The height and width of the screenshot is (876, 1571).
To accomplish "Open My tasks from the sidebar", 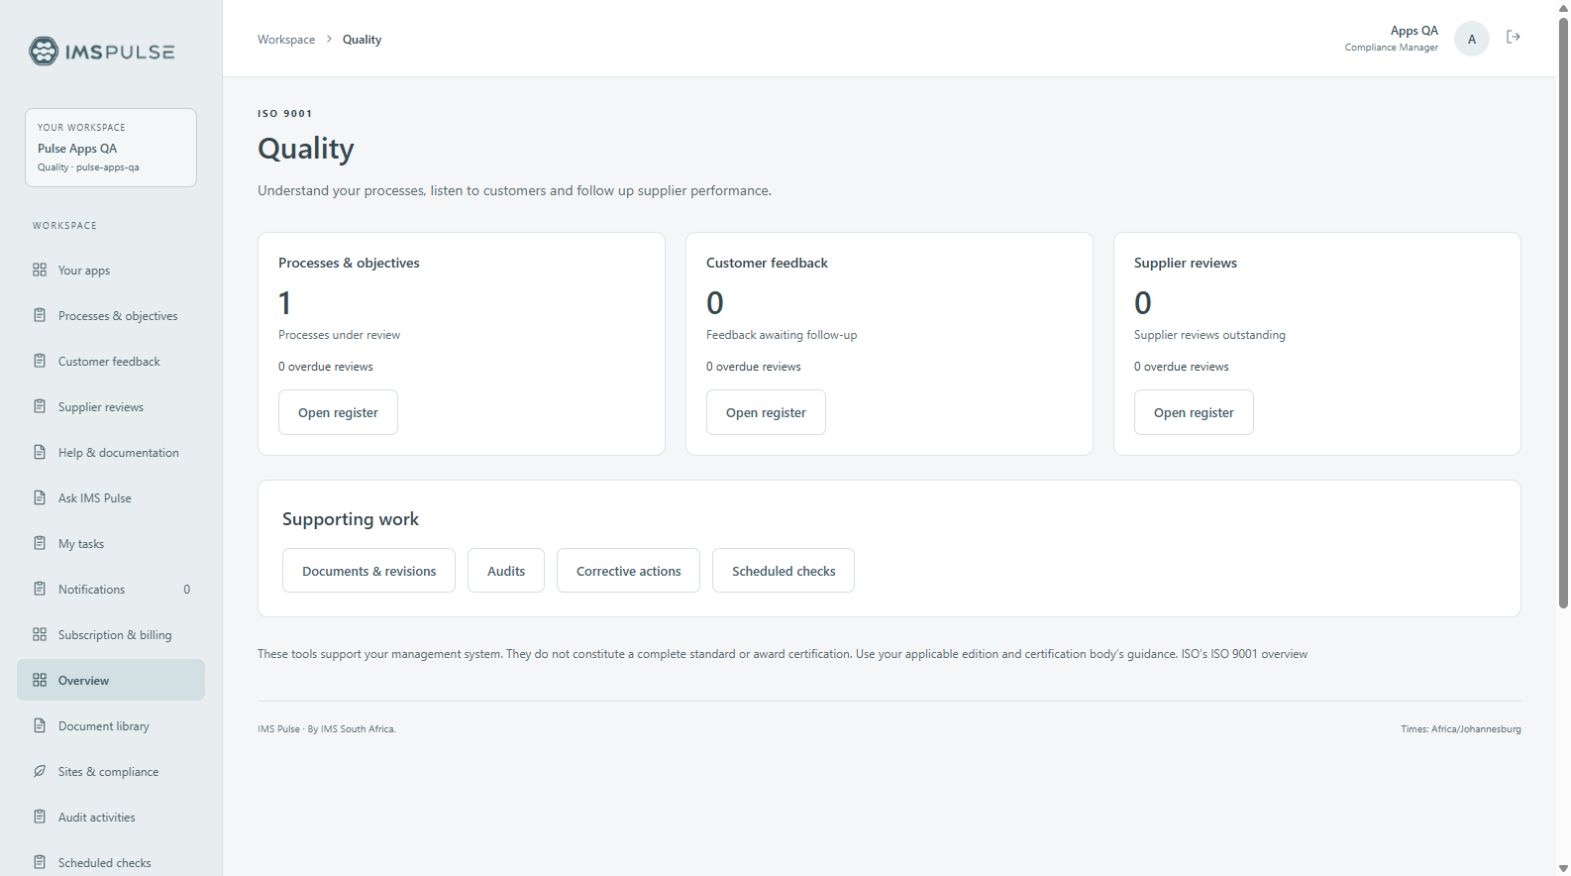I will click(x=111, y=543).
